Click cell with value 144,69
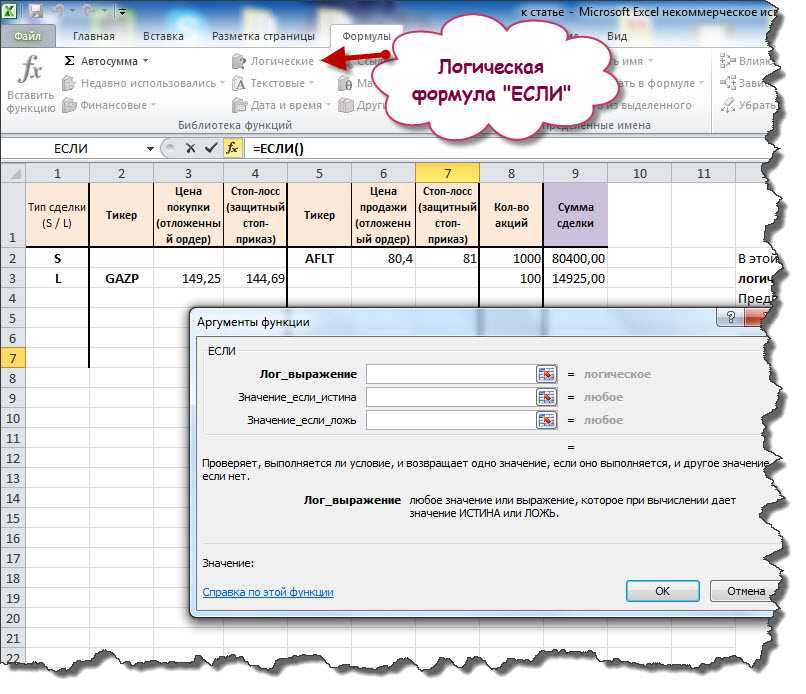The width and height of the screenshot is (806, 694). [x=255, y=279]
